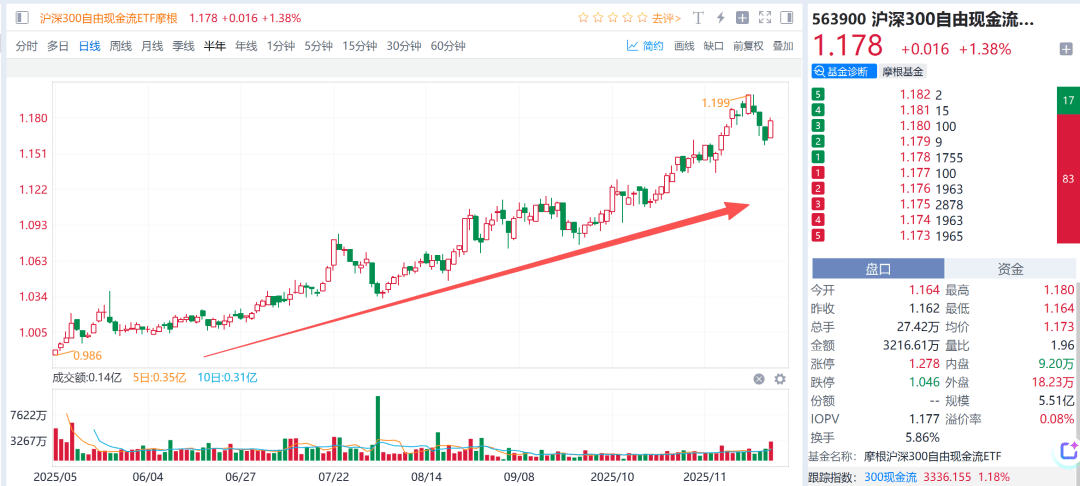The image size is (1080, 486).
Task: Toggle 缺口 gap display on chart
Action: (713, 46)
